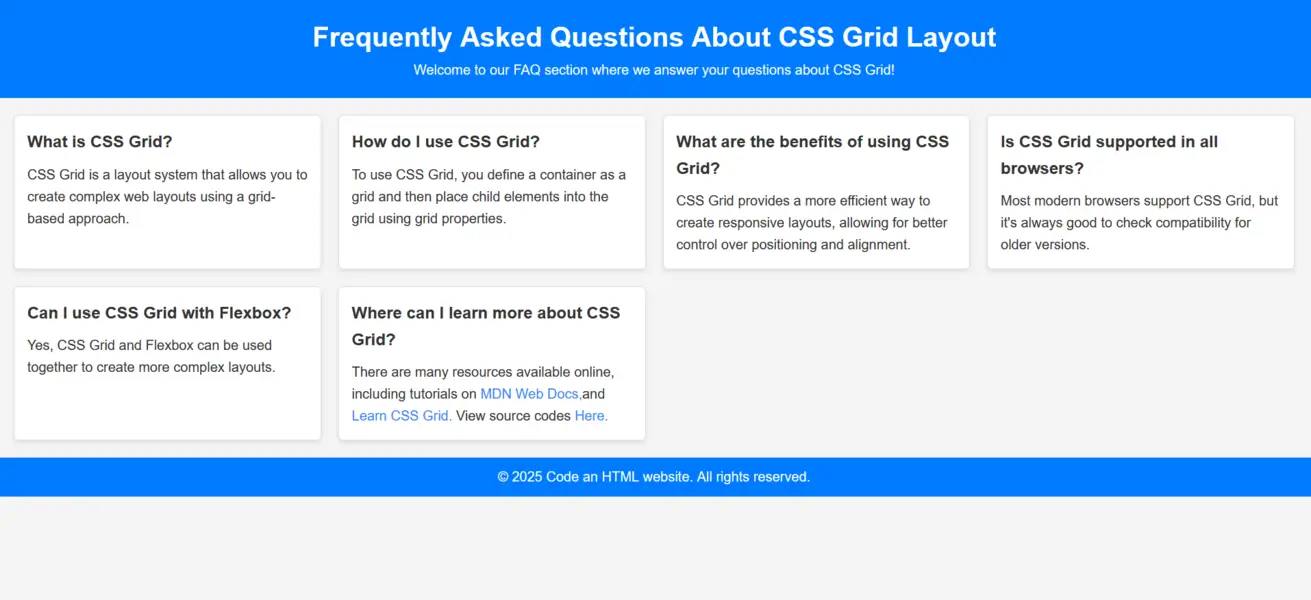Select the 'What is CSS Grid?' heading

[x=100, y=142]
